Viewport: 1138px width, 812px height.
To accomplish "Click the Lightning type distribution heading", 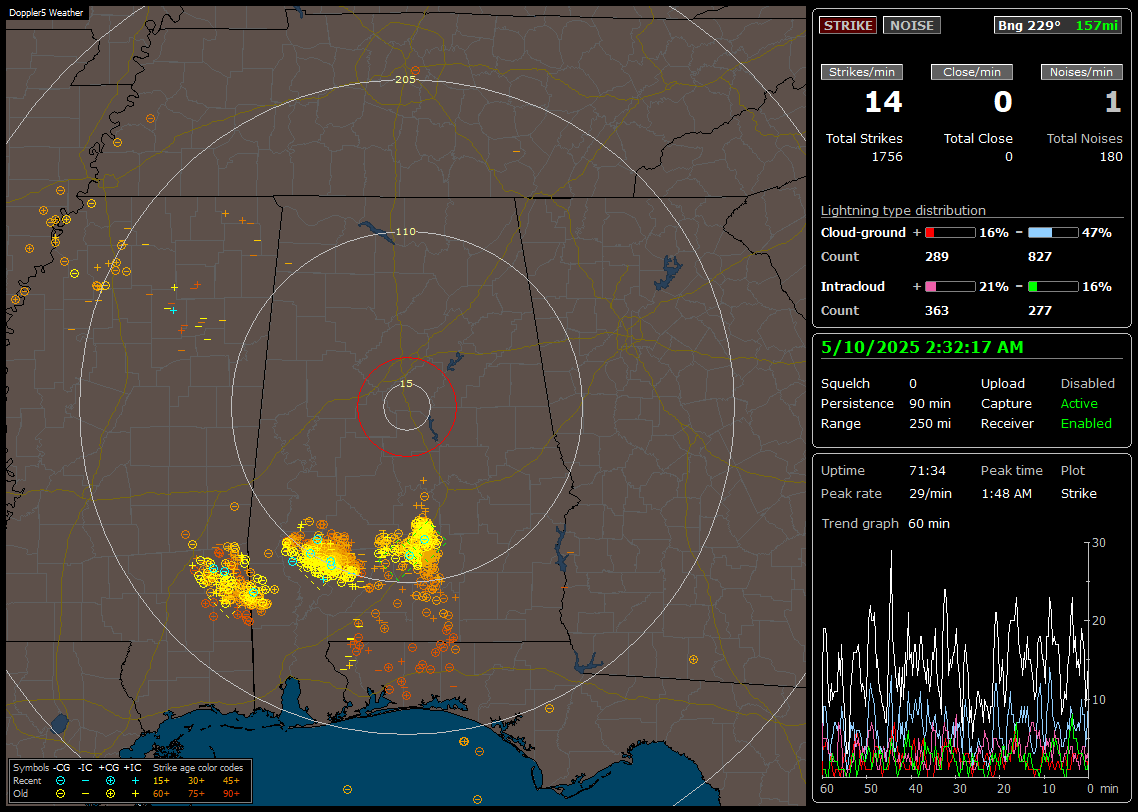I will [903, 210].
